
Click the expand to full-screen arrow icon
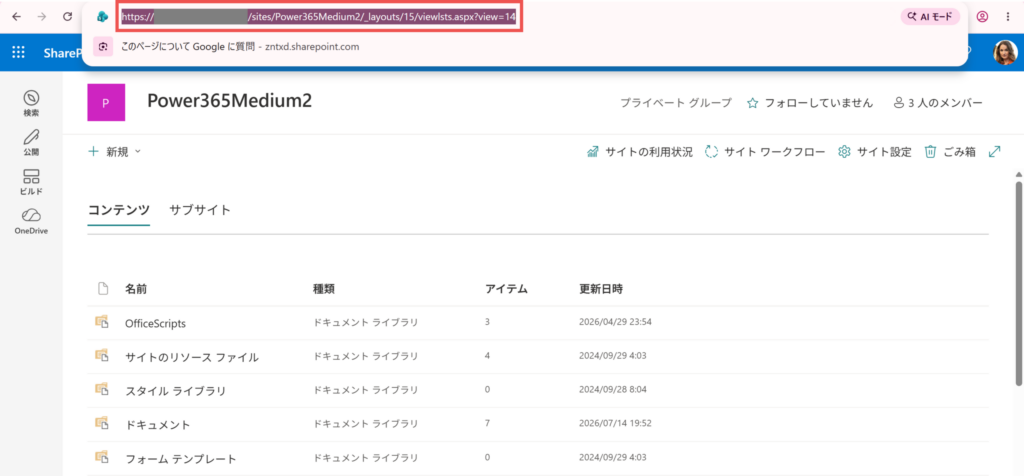tap(995, 151)
